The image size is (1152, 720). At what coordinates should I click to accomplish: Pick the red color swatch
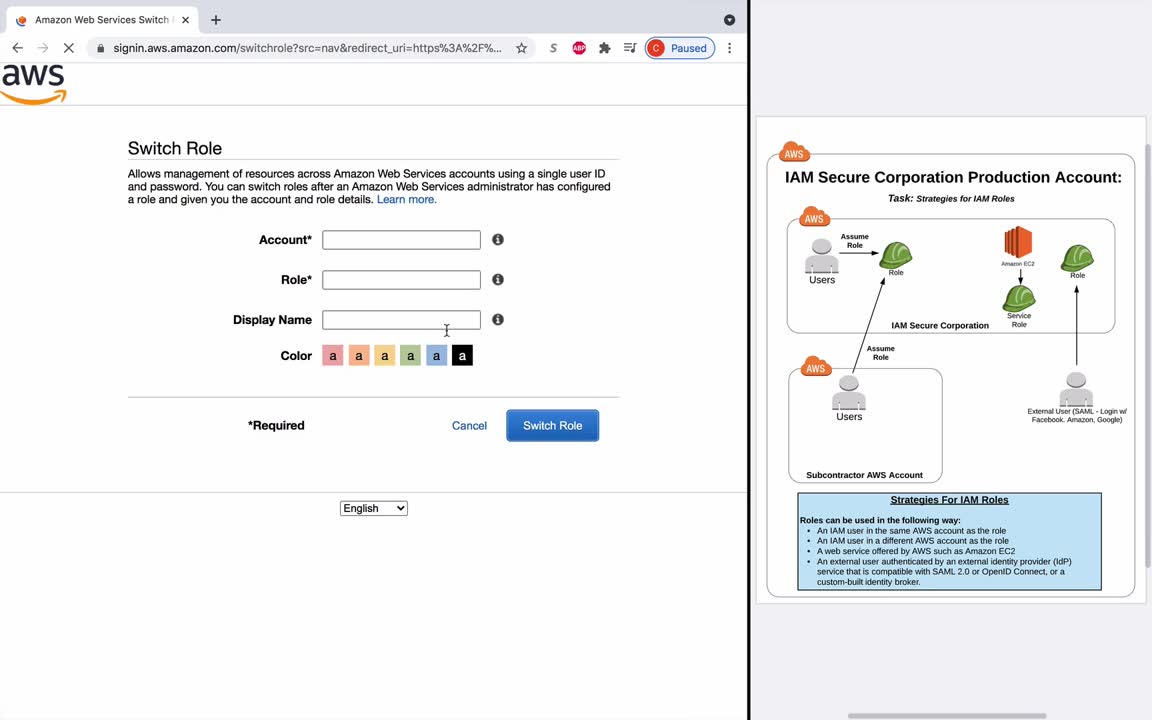(333, 356)
